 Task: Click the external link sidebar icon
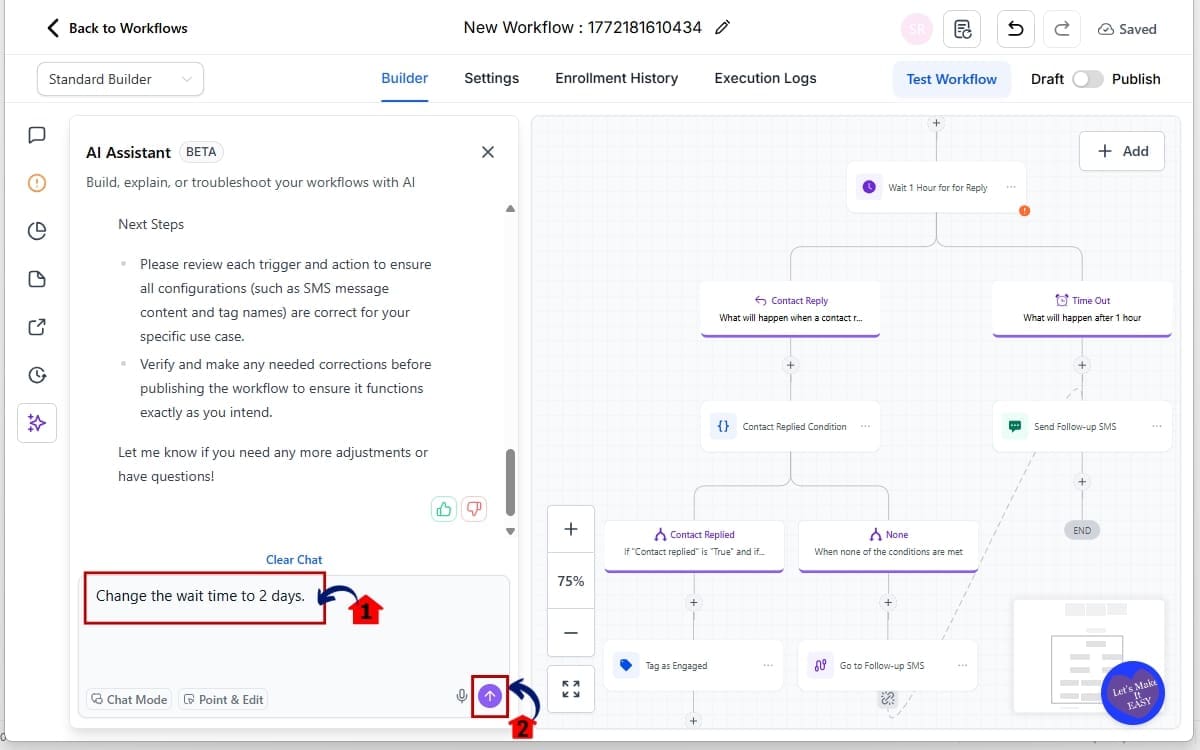pos(37,327)
